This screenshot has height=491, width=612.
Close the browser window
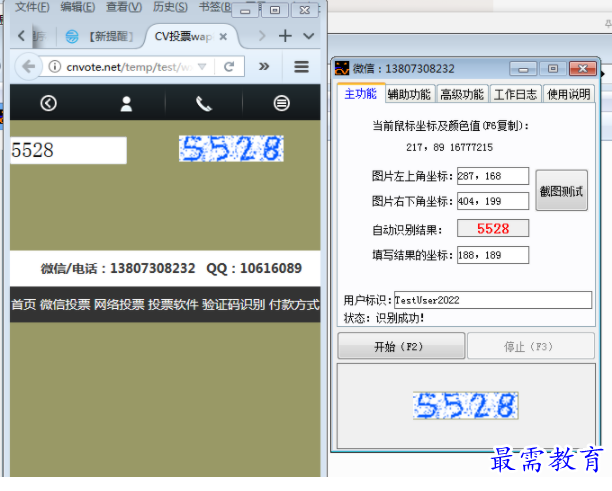[305, 11]
